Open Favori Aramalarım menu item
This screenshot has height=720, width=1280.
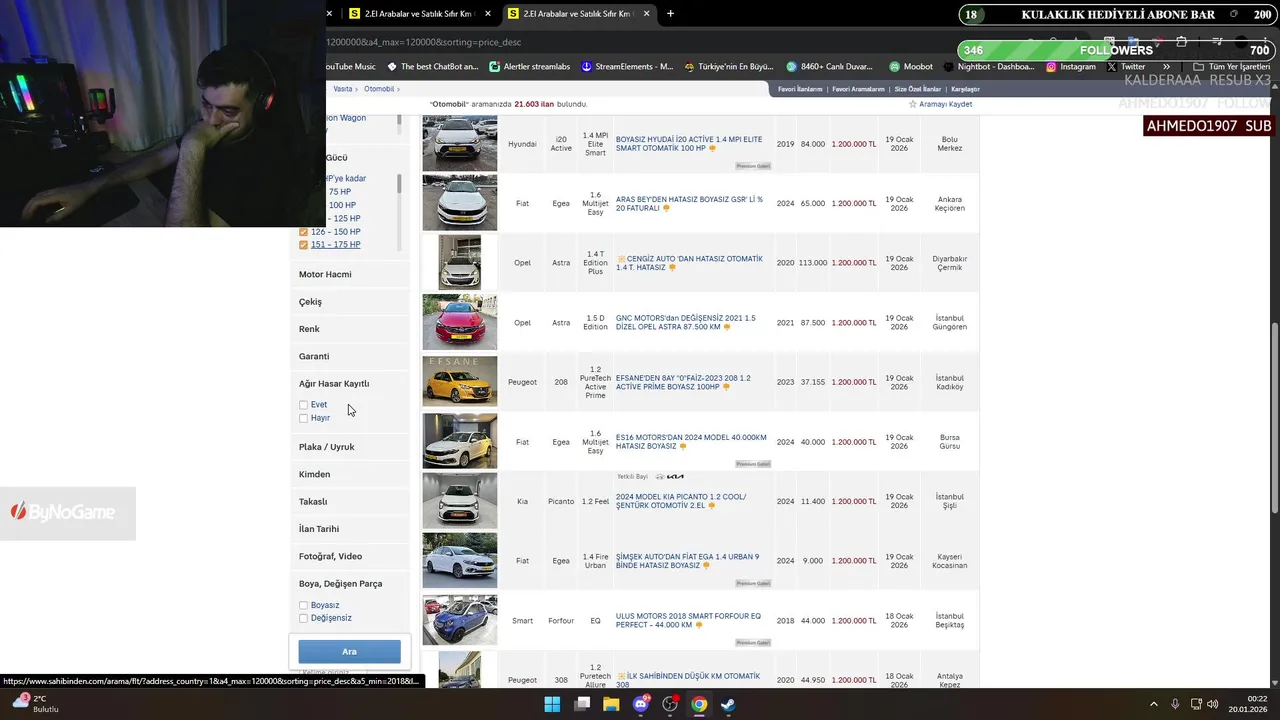[x=858, y=89]
